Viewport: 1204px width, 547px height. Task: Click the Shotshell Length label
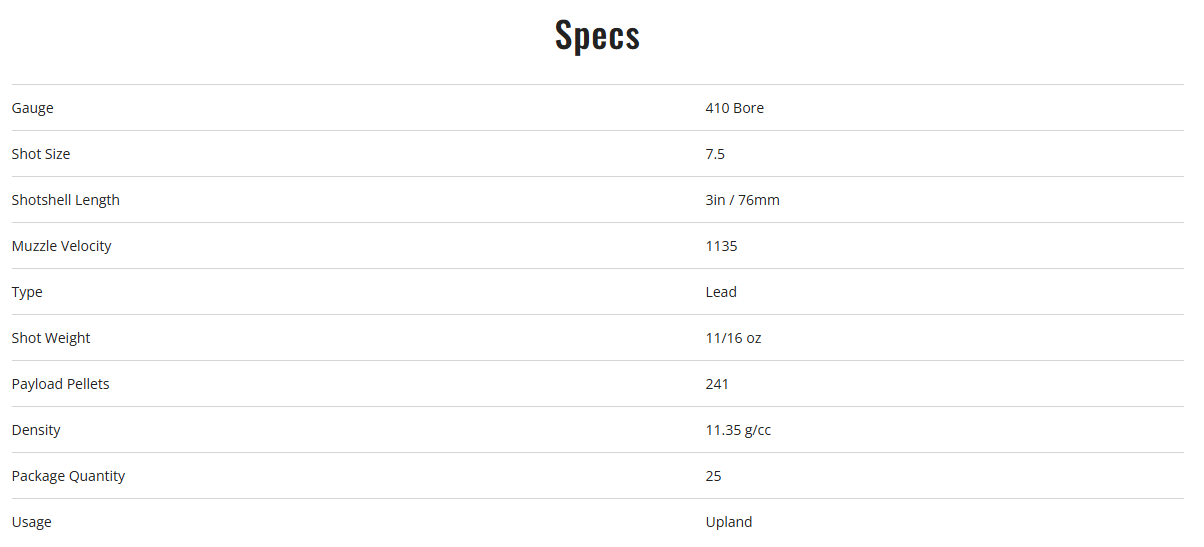pos(66,200)
